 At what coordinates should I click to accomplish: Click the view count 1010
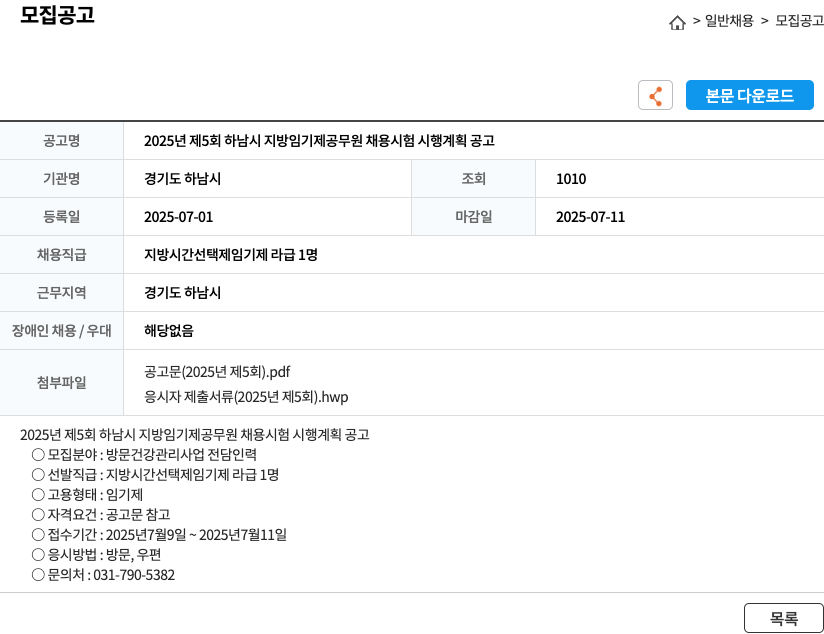point(571,179)
